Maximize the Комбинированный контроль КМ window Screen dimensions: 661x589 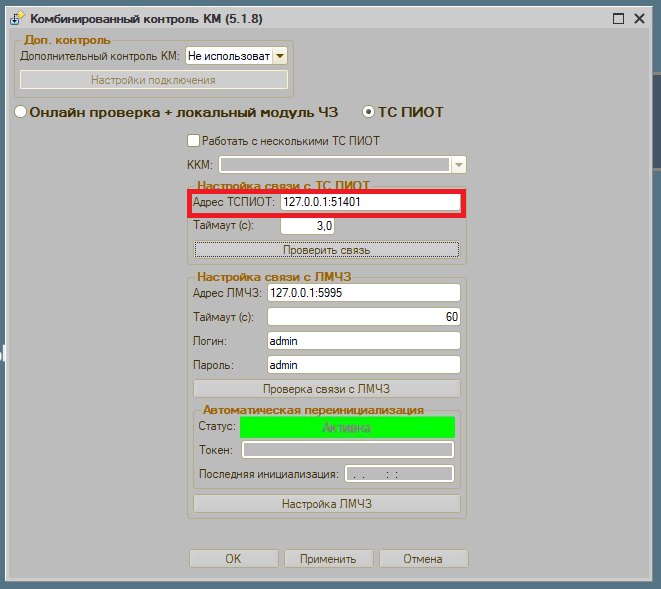[x=618, y=19]
